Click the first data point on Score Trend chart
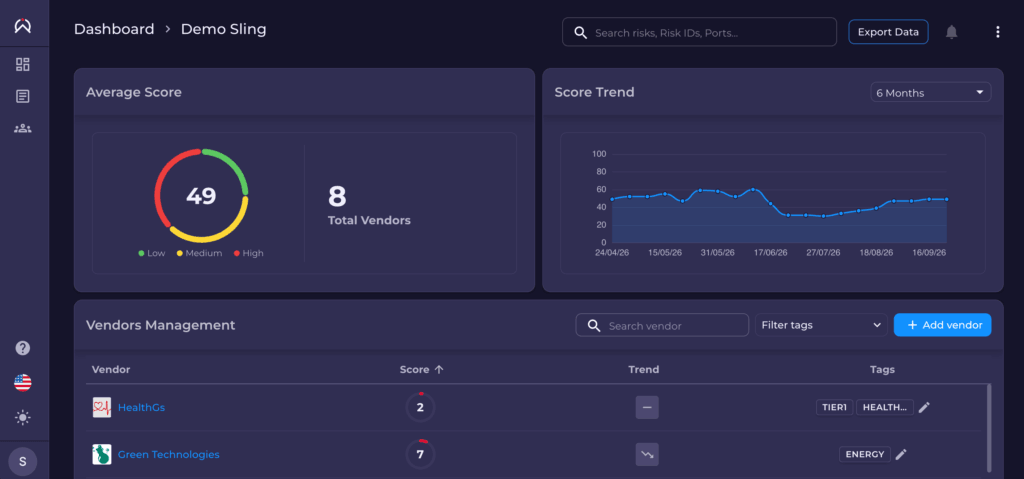Screen dimensions: 1024x479 [x=612, y=199]
